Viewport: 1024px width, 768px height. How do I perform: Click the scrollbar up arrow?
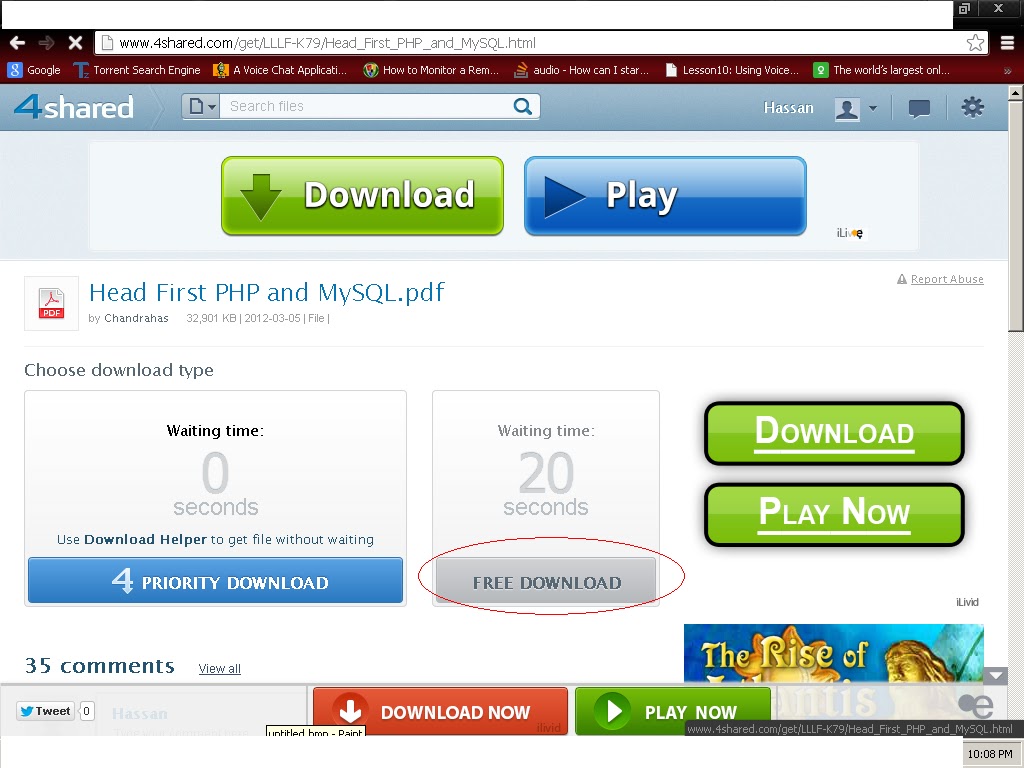point(1016,93)
